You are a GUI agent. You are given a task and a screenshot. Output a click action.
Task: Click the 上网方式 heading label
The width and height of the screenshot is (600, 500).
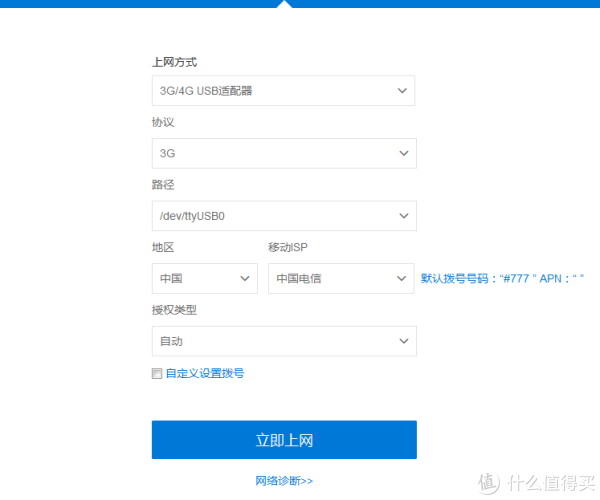pos(174,62)
